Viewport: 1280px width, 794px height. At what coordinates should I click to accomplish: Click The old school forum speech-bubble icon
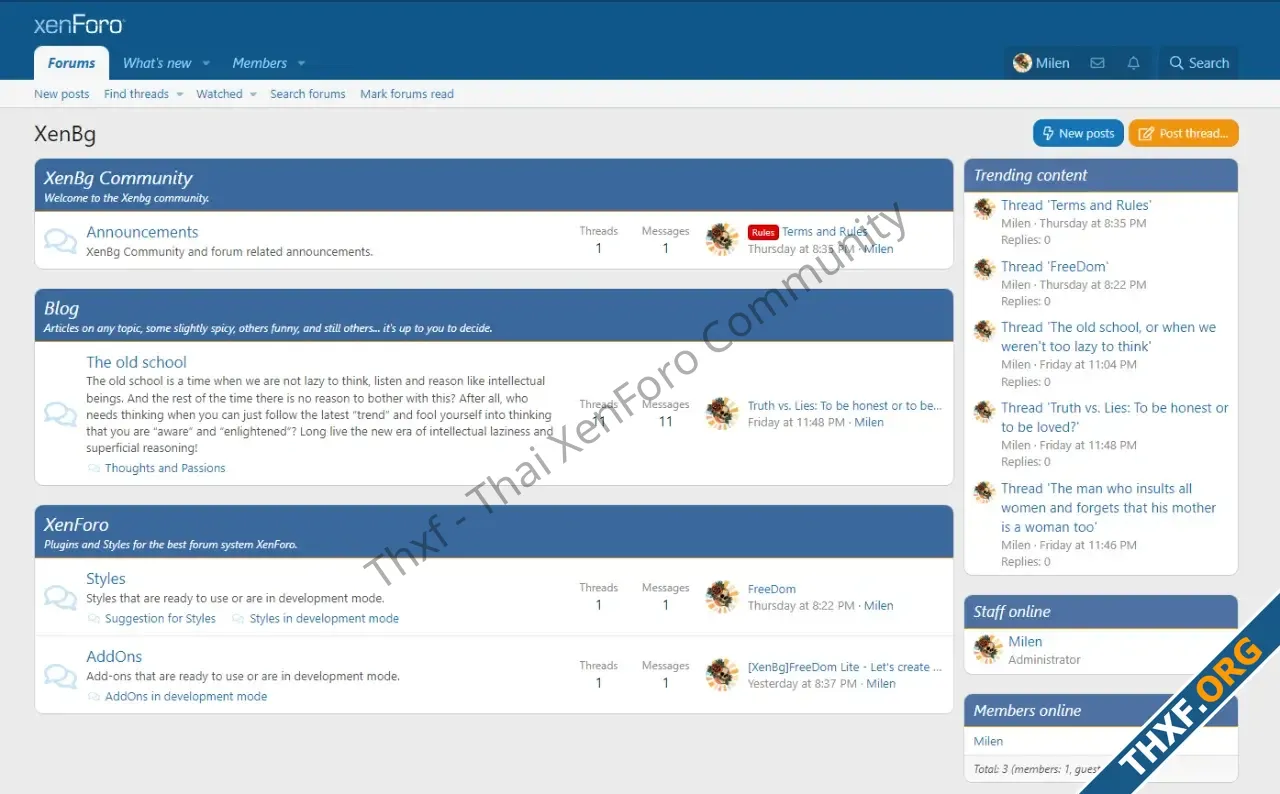60,414
